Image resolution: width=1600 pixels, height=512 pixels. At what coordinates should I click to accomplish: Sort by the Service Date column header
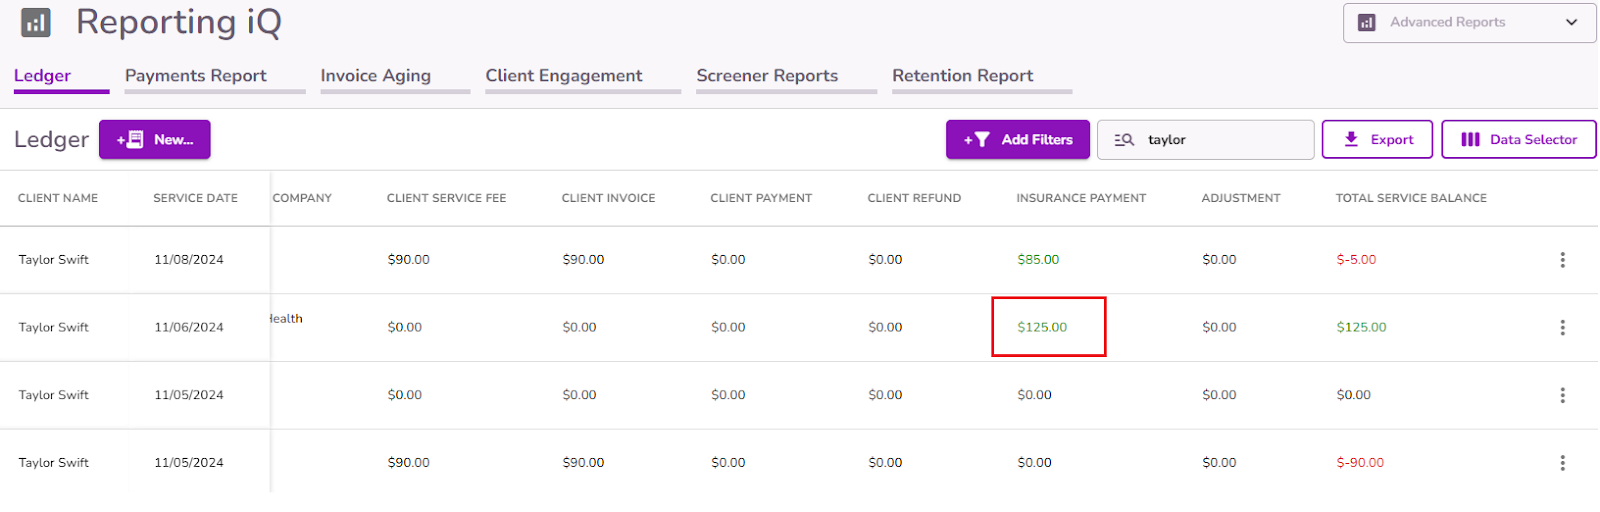coord(195,198)
